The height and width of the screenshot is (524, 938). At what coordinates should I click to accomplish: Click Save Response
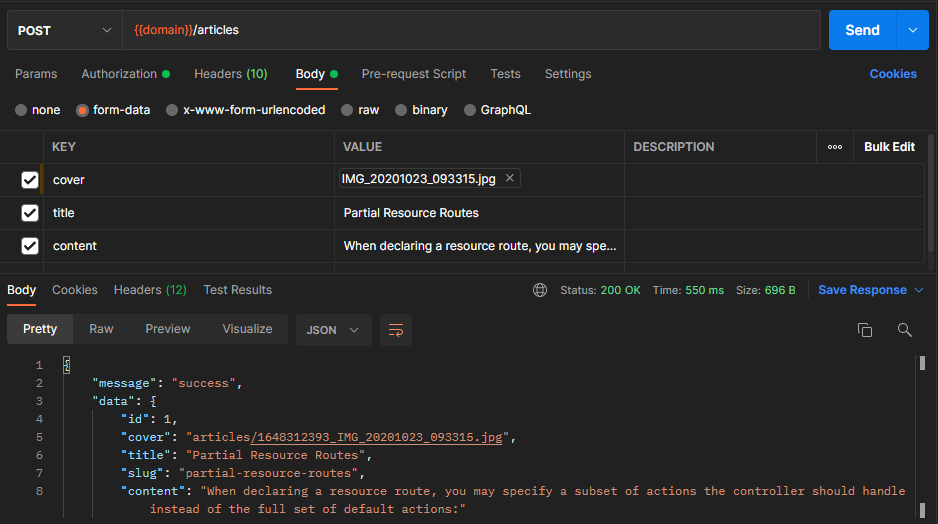click(x=863, y=290)
